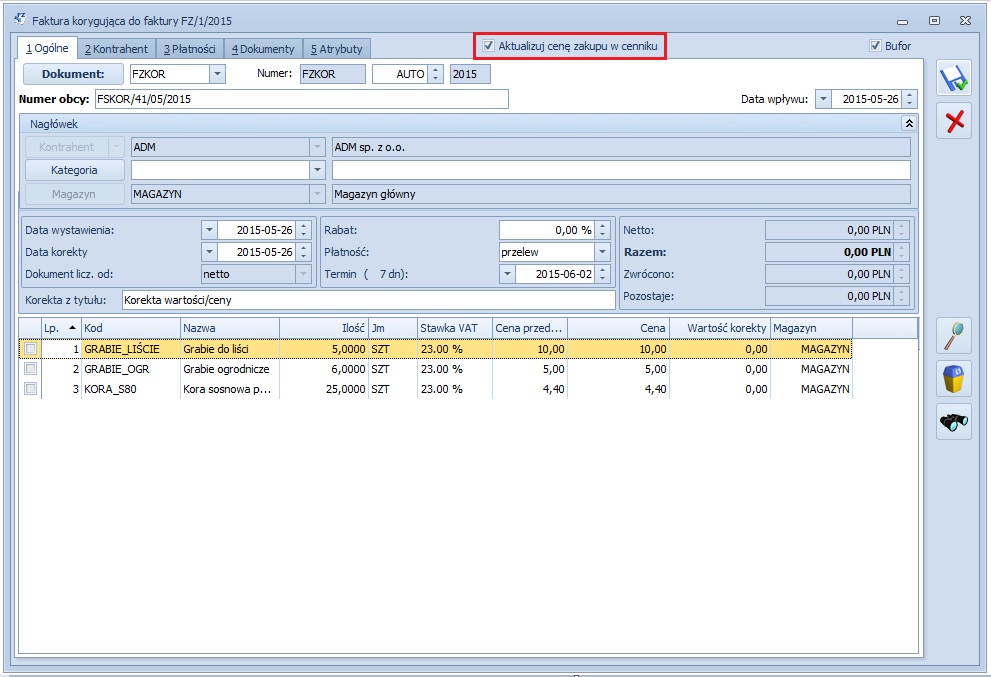Click the application icon in the title bar
This screenshot has height=677, width=991.
coord(20,20)
